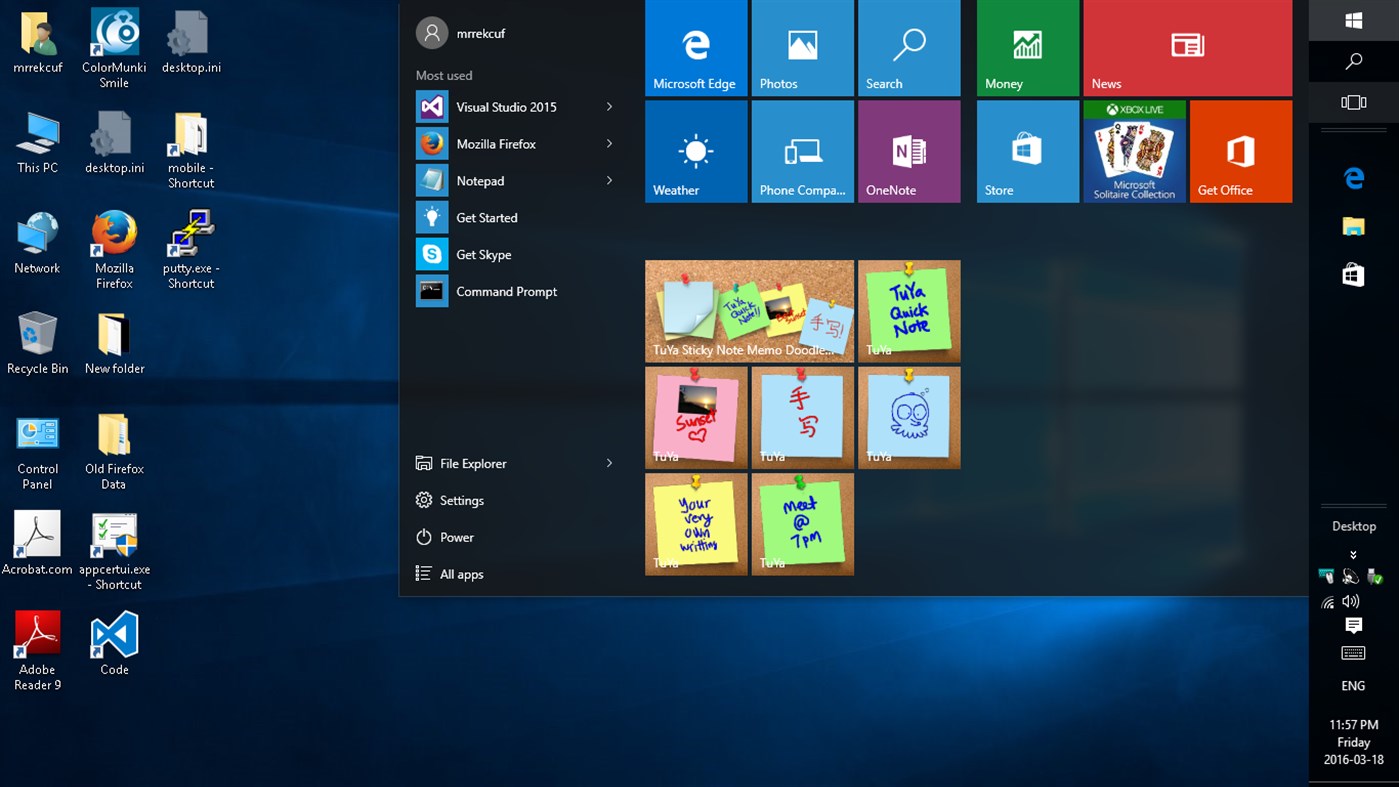Select the Code desktop shortcut
This screenshot has height=787, width=1399.
(114, 644)
